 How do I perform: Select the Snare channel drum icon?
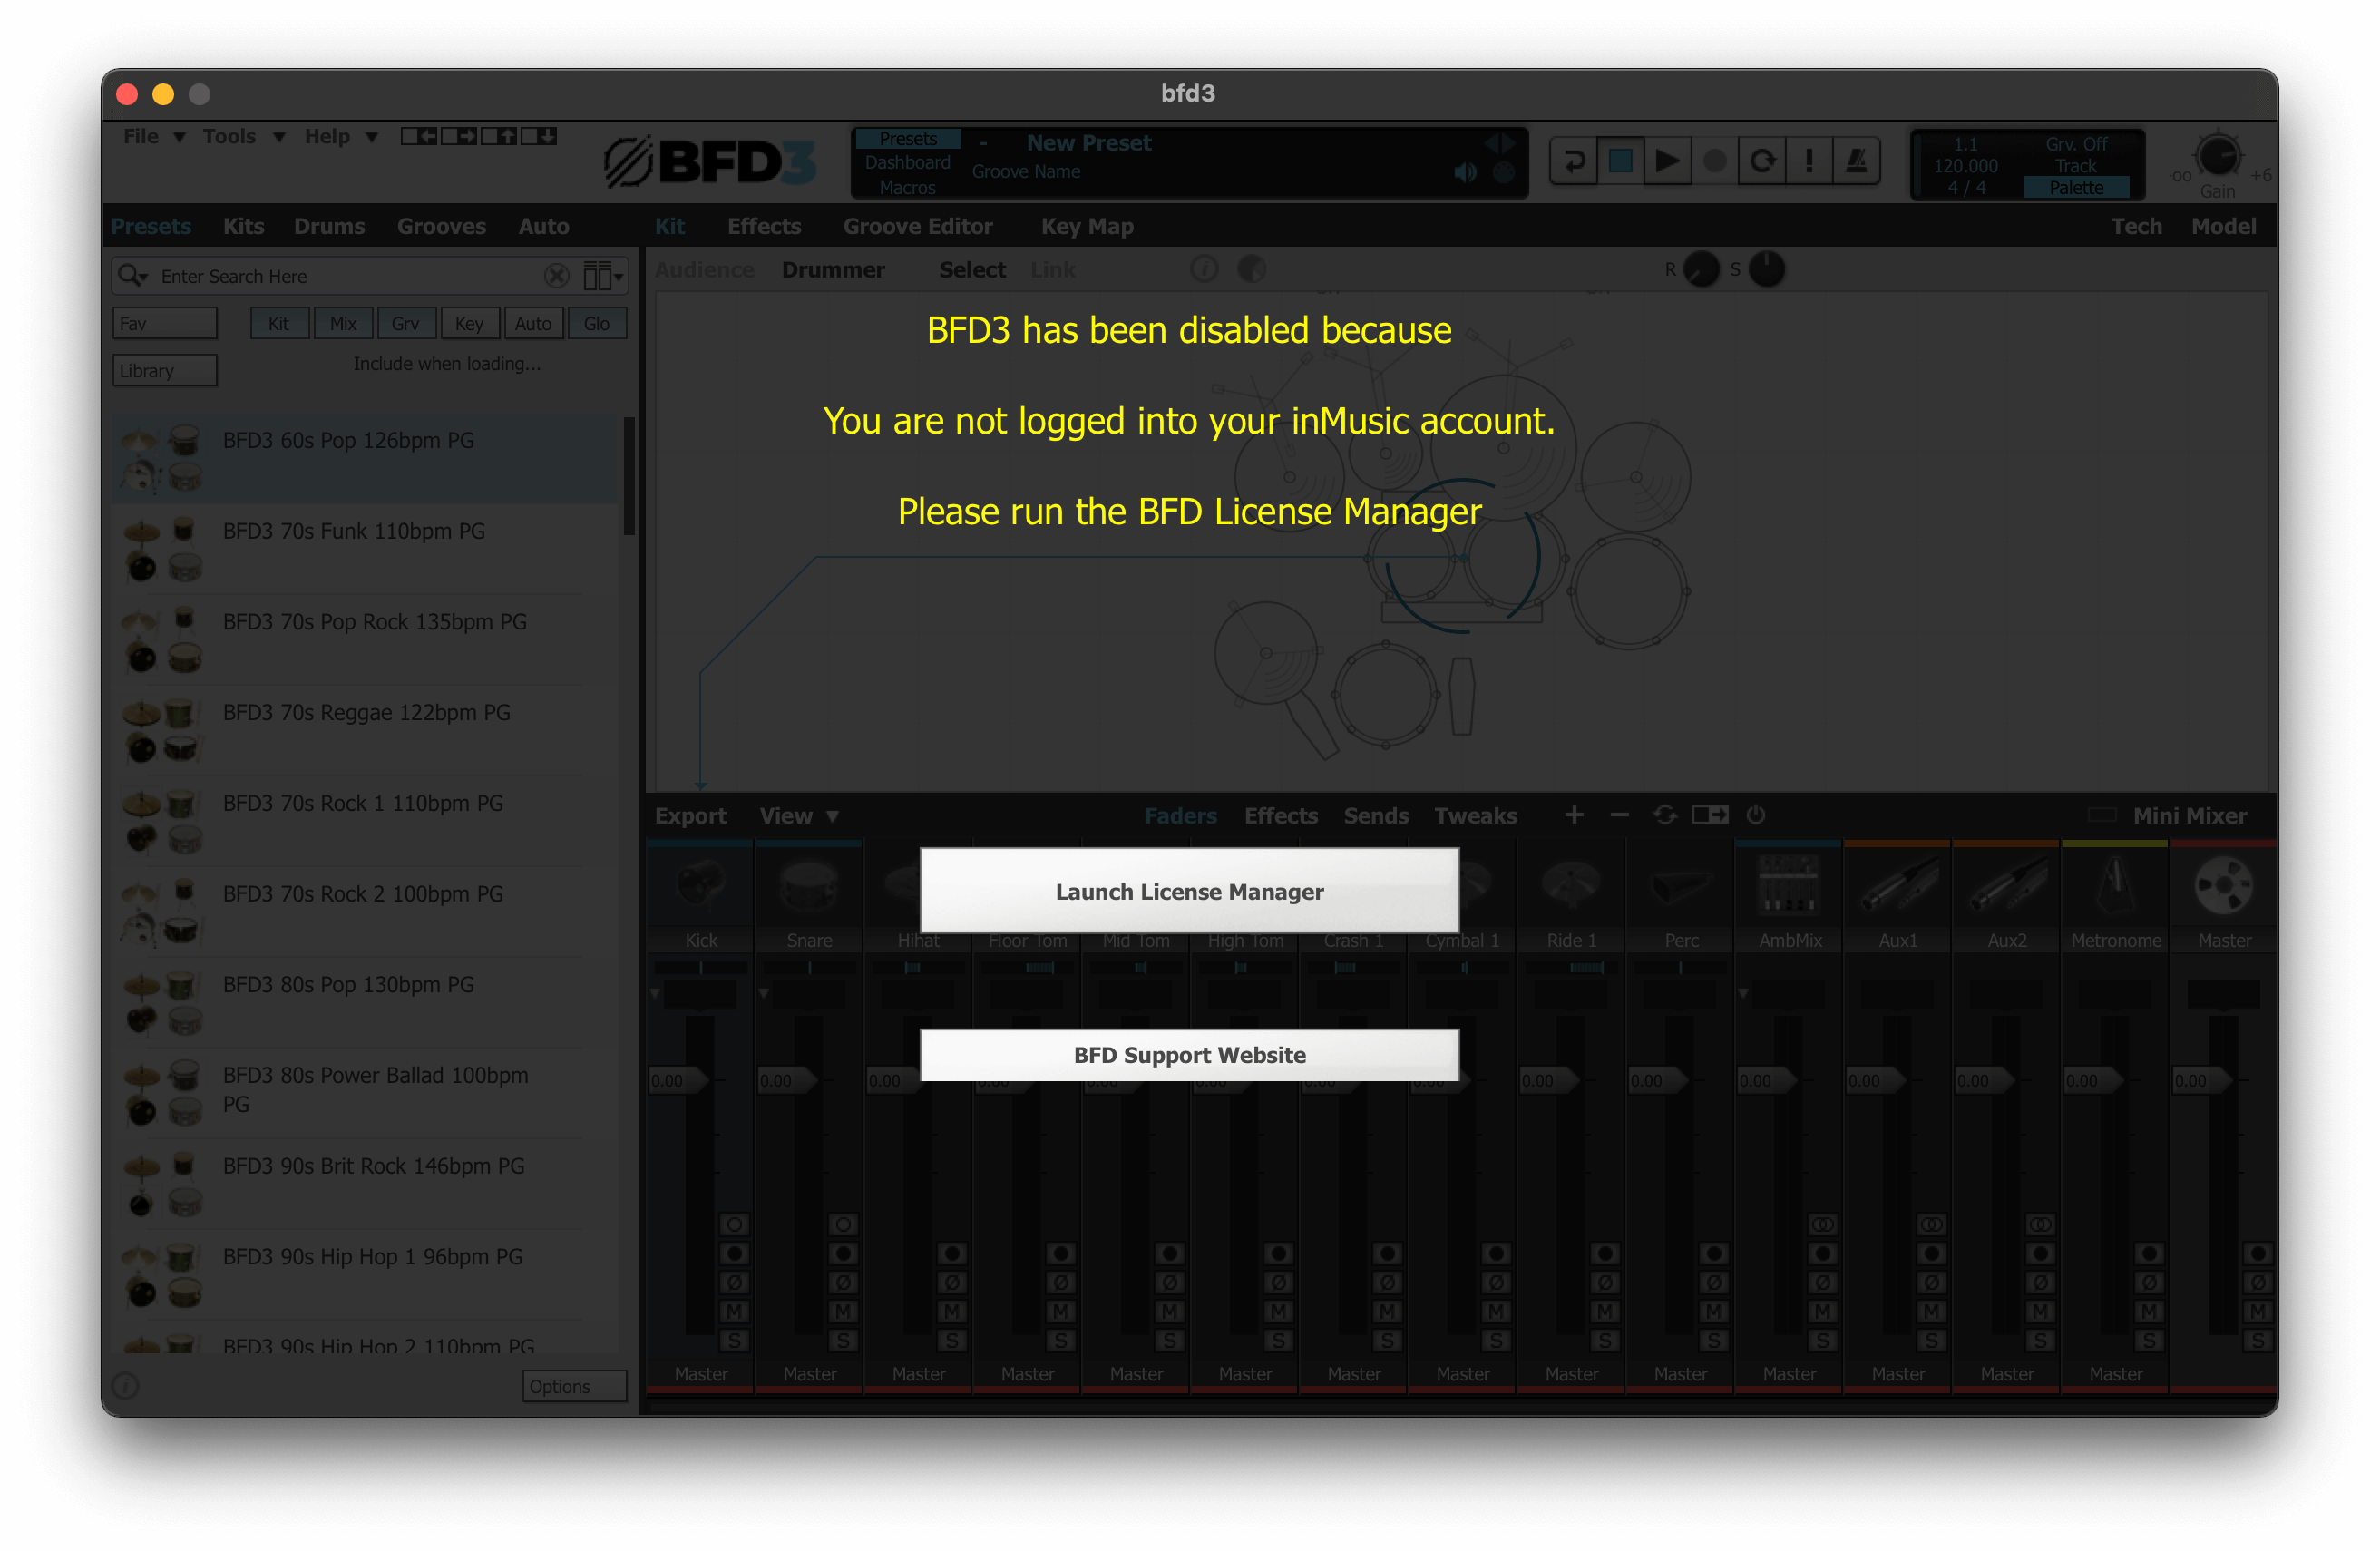coord(809,885)
